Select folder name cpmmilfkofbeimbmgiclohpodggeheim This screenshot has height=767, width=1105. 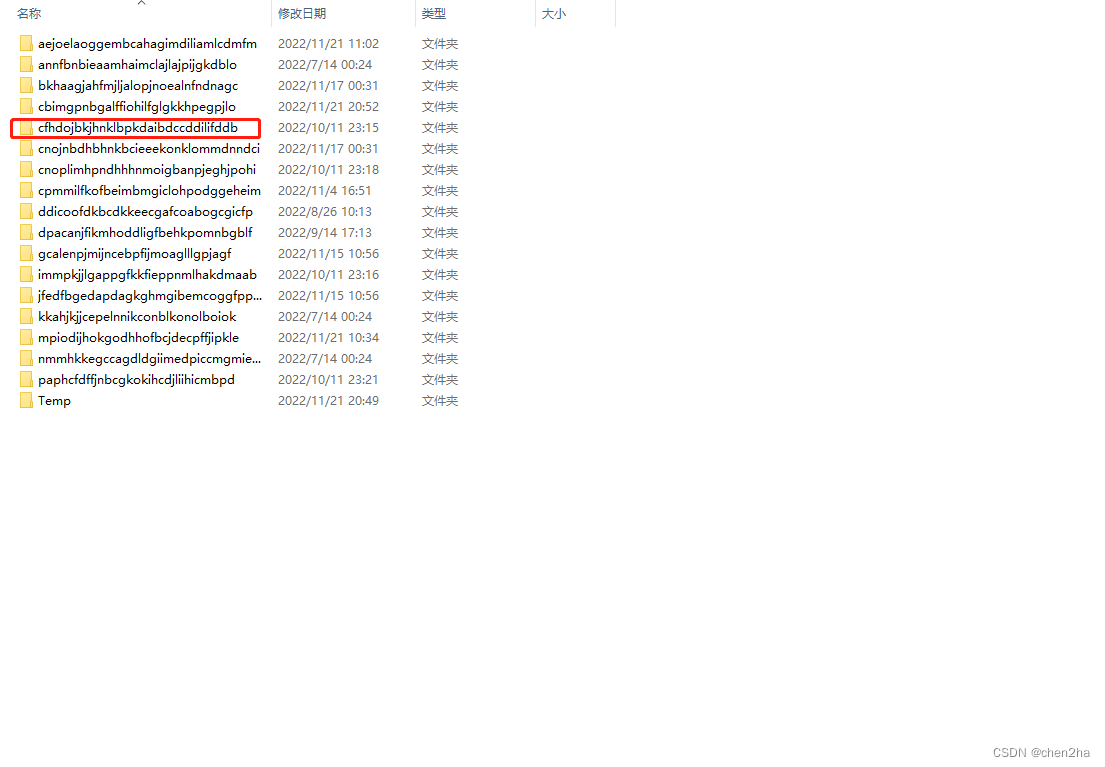click(x=149, y=191)
